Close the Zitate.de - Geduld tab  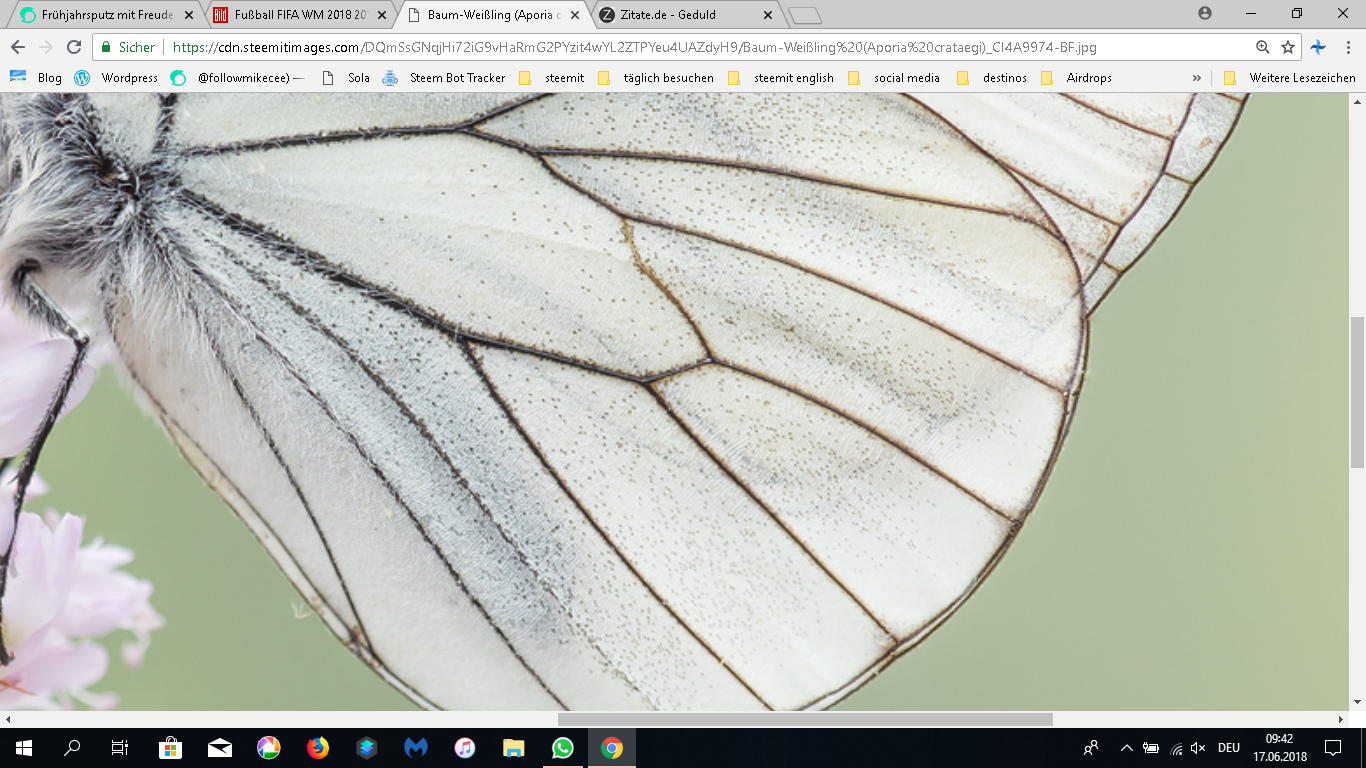click(x=768, y=15)
